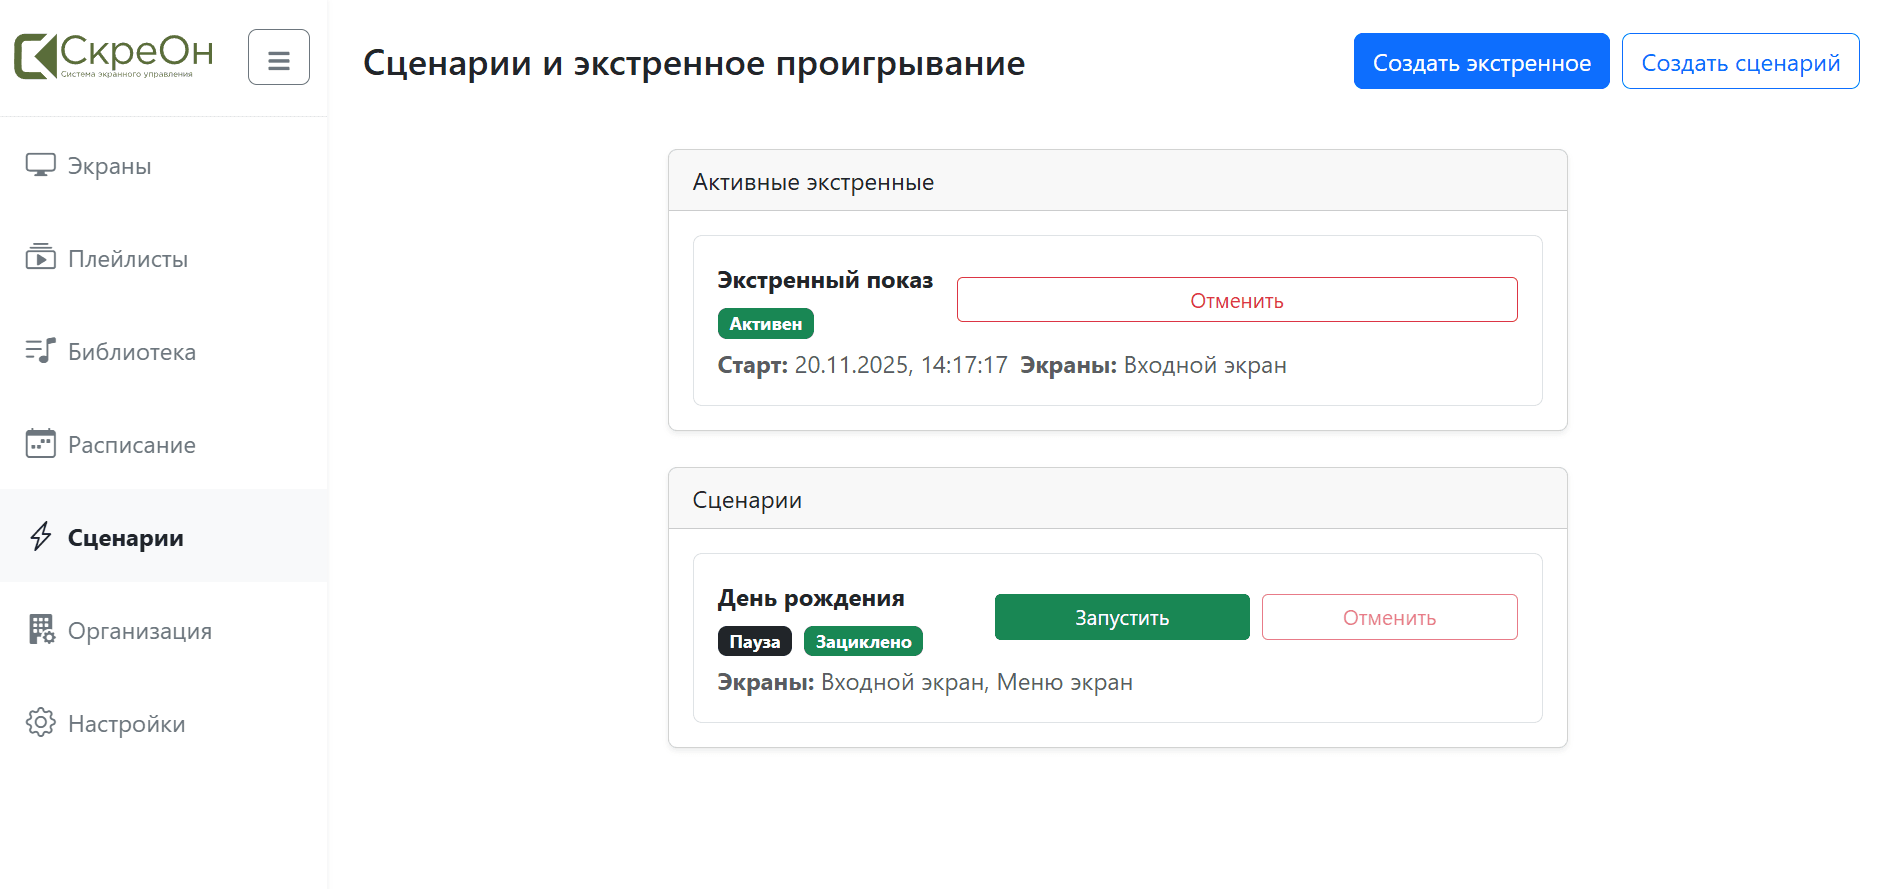Viewport: 1897px width, 889px height.
Task: Toggle the sidebar with hamburger button
Action: tap(279, 58)
